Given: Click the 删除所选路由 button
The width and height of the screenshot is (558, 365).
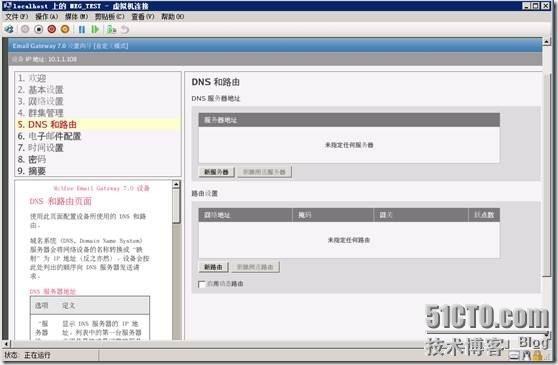Looking at the screenshot, I should tap(256, 267).
